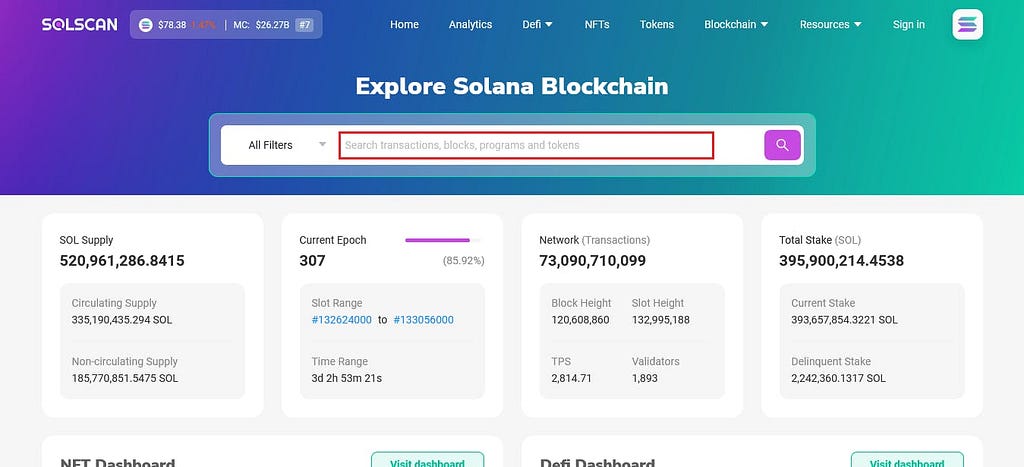Focus the search transactions input field

(526, 145)
